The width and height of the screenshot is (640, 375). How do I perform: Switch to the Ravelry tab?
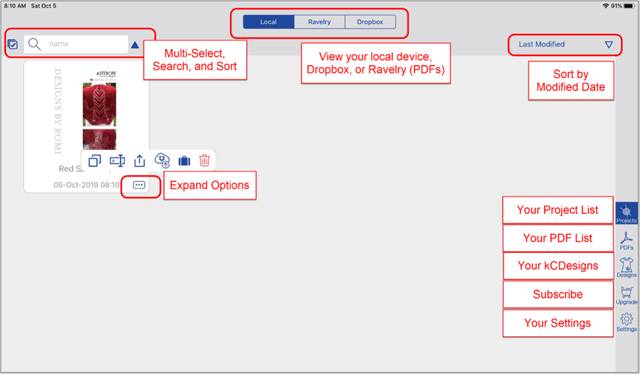(319, 22)
